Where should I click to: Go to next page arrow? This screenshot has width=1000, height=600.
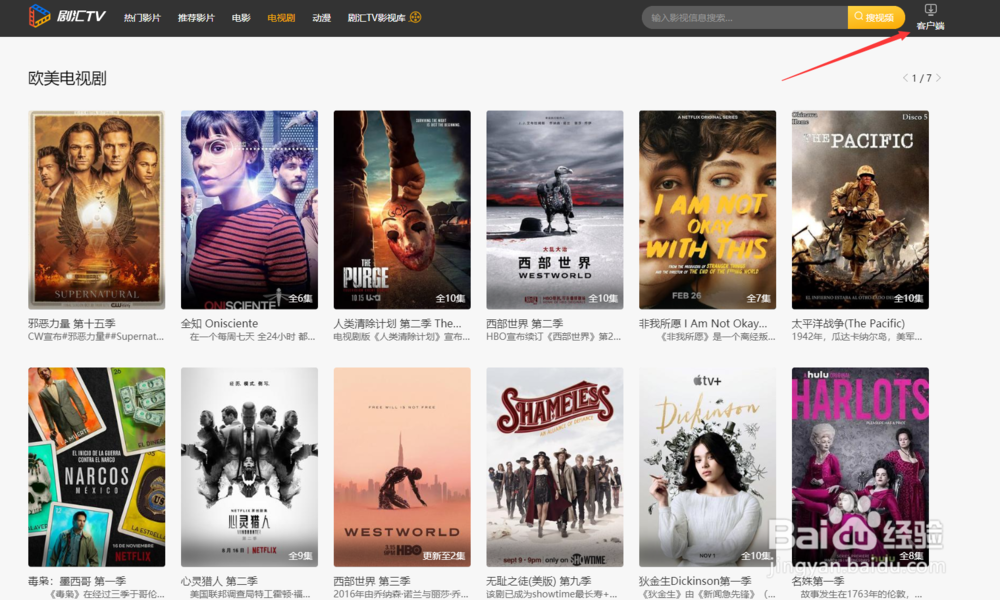click(938, 78)
